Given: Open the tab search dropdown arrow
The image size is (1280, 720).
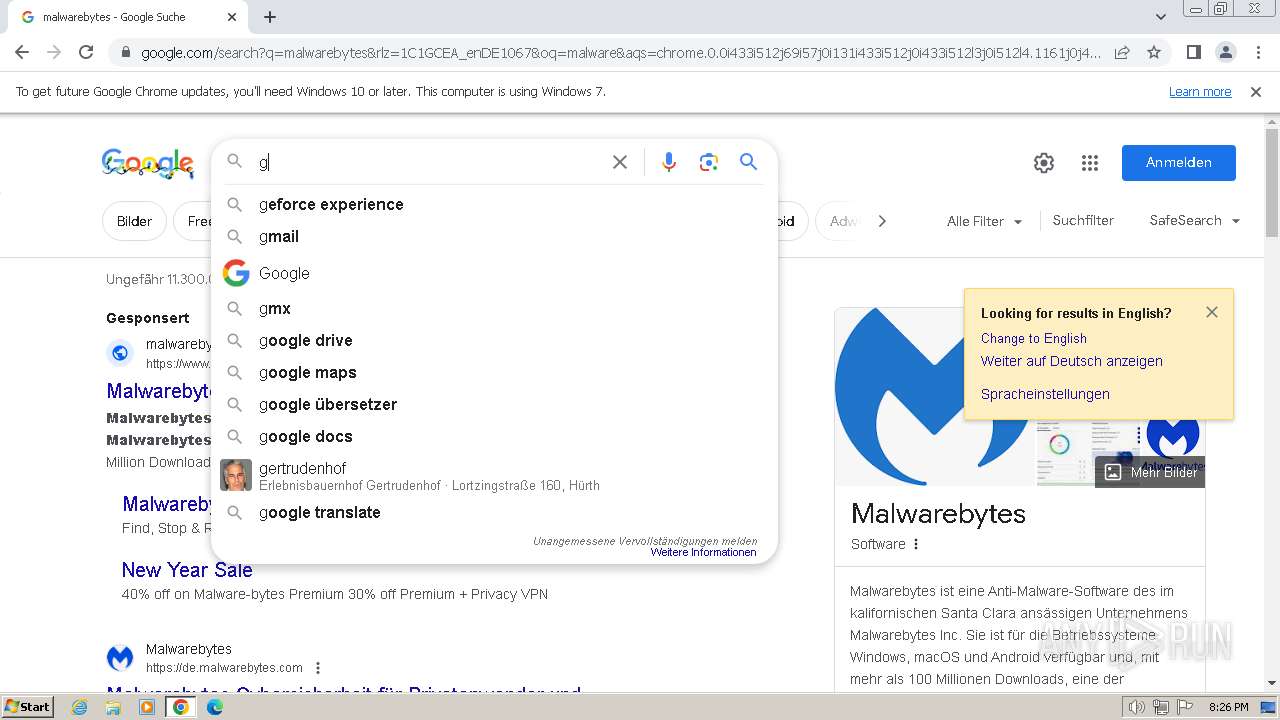Looking at the screenshot, I should pyautogui.click(x=1160, y=17).
